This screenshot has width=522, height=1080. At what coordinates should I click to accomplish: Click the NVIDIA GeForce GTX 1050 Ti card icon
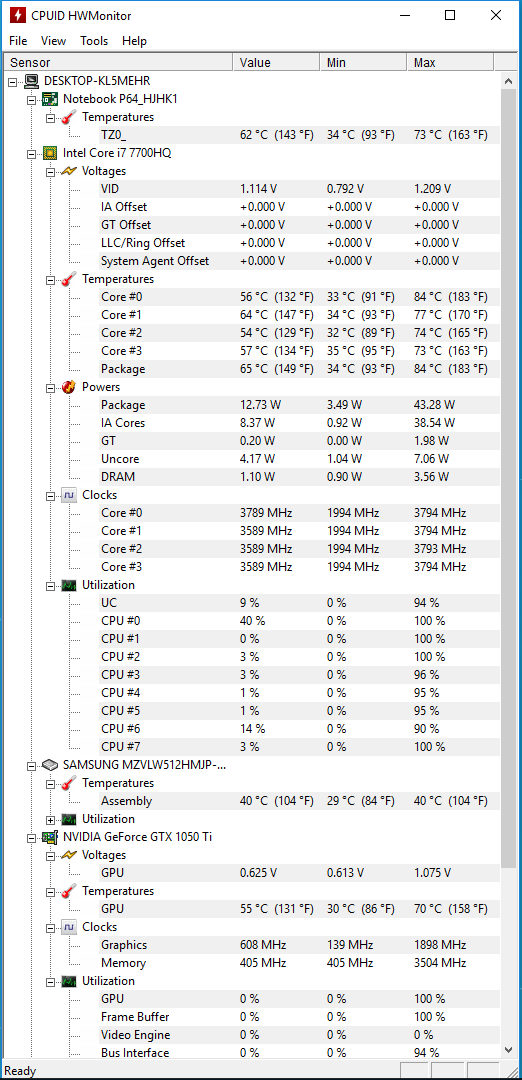tap(50, 837)
